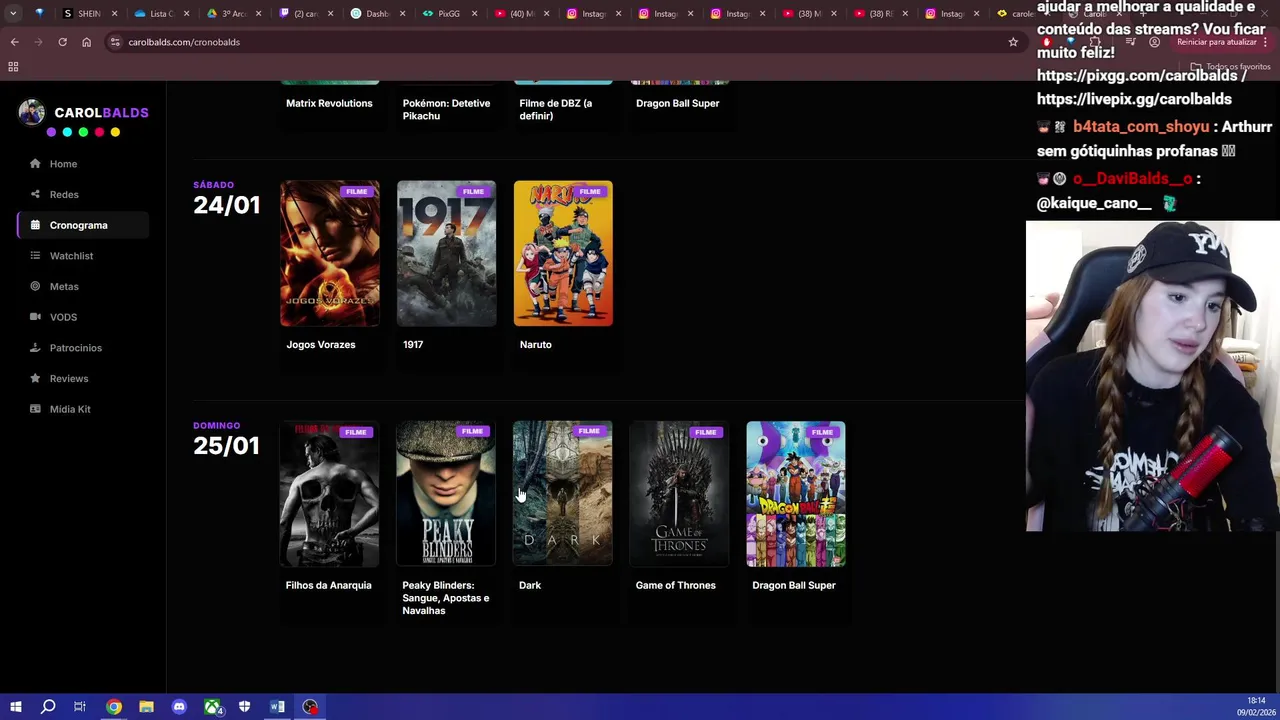Click the Todos os favoritos bookmarks folder
The width and height of the screenshot is (1280, 720).
tap(1230, 67)
